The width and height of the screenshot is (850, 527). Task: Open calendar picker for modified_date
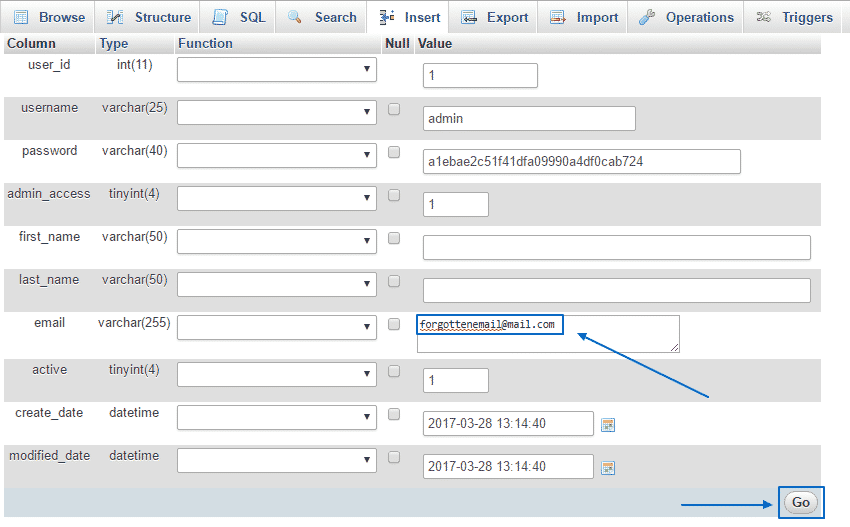point(608,468)
